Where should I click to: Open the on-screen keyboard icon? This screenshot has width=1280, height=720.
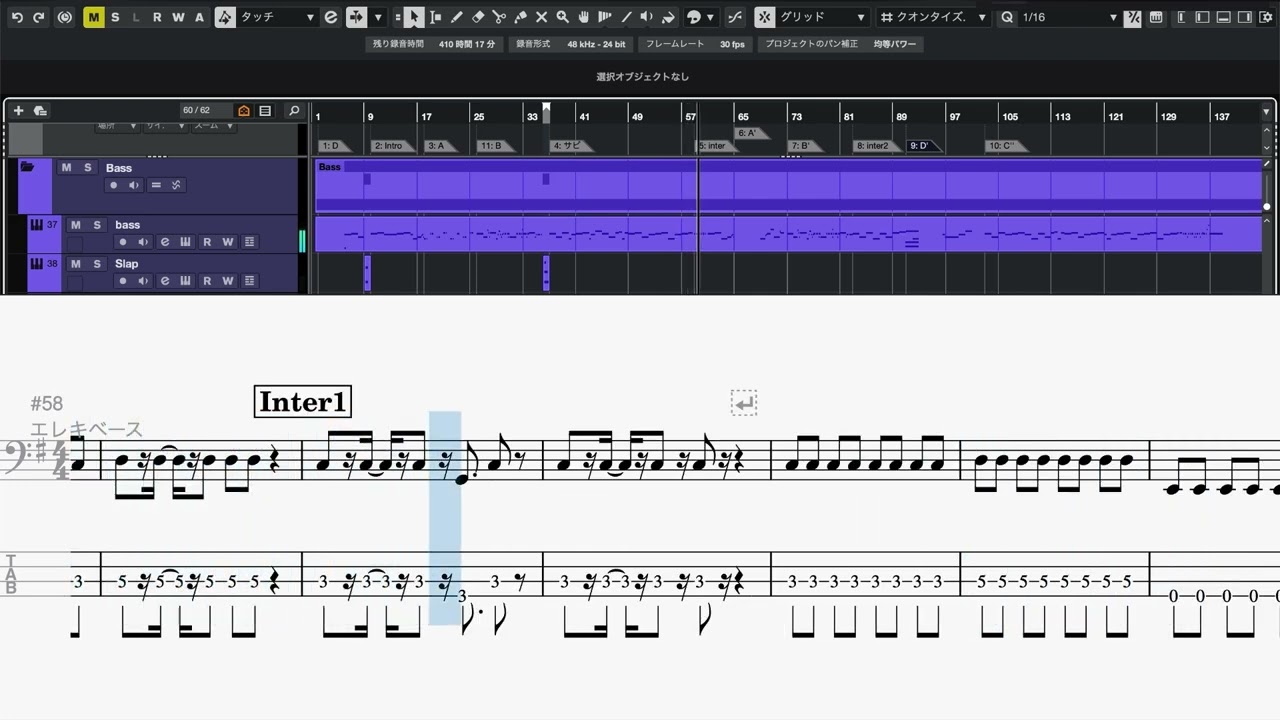[1156, 17]
